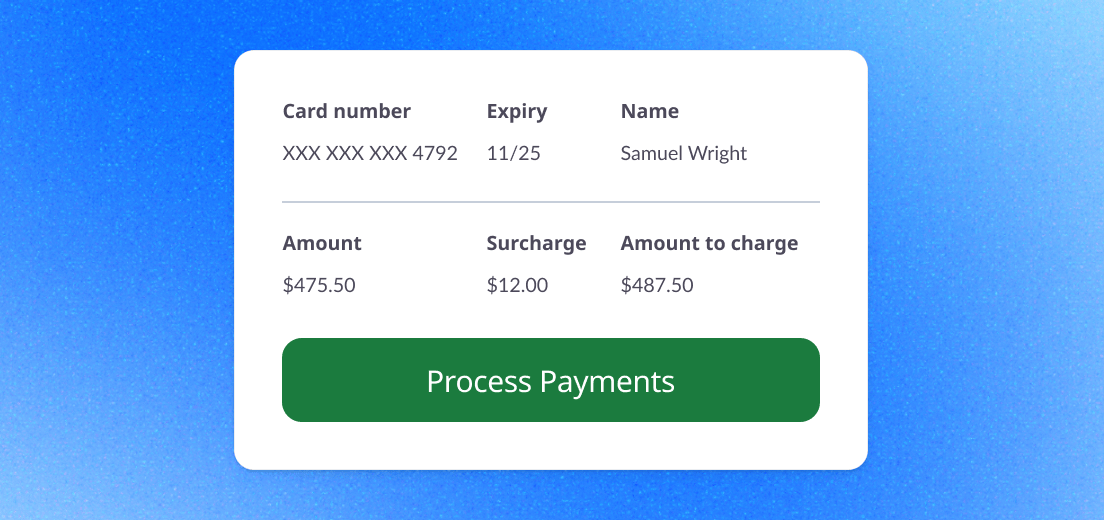Click the green Process Payments button
The height and width of the screenshot is (520, 1104).
pyautogui.click(x=551, y=380)
